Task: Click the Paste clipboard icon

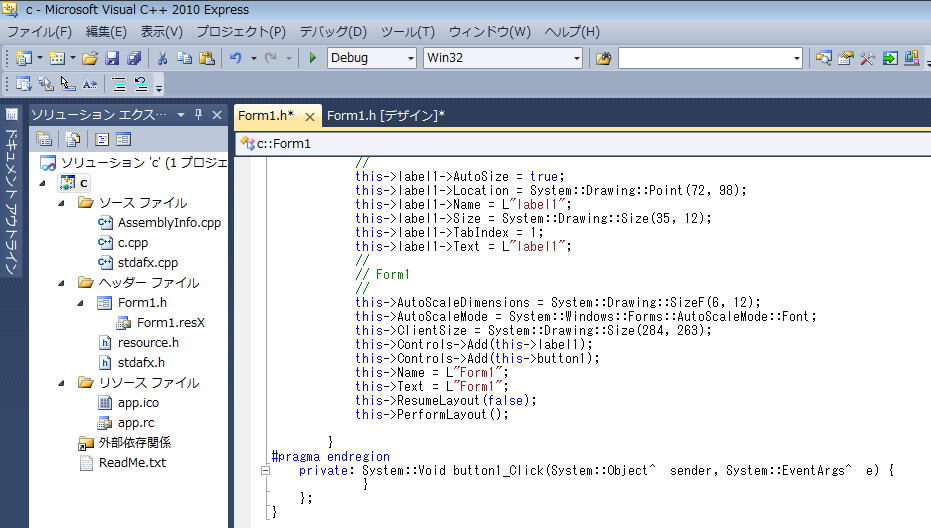Action: click(207, 58)
